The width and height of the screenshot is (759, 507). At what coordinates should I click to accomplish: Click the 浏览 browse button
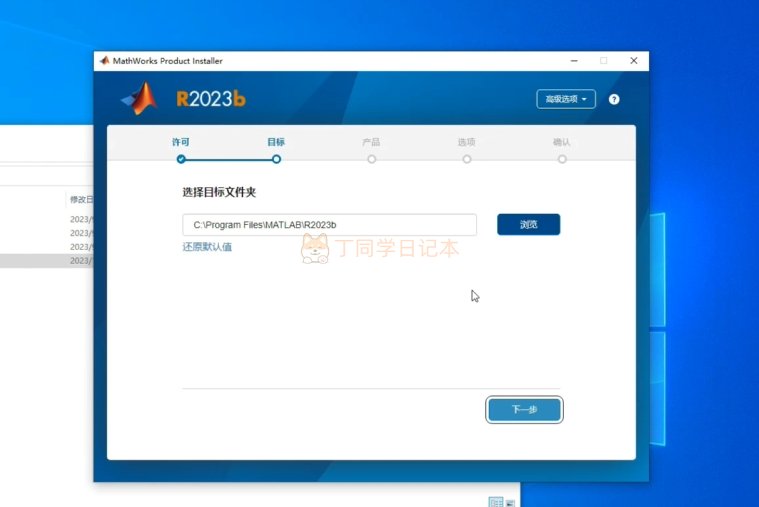(529, 225)
